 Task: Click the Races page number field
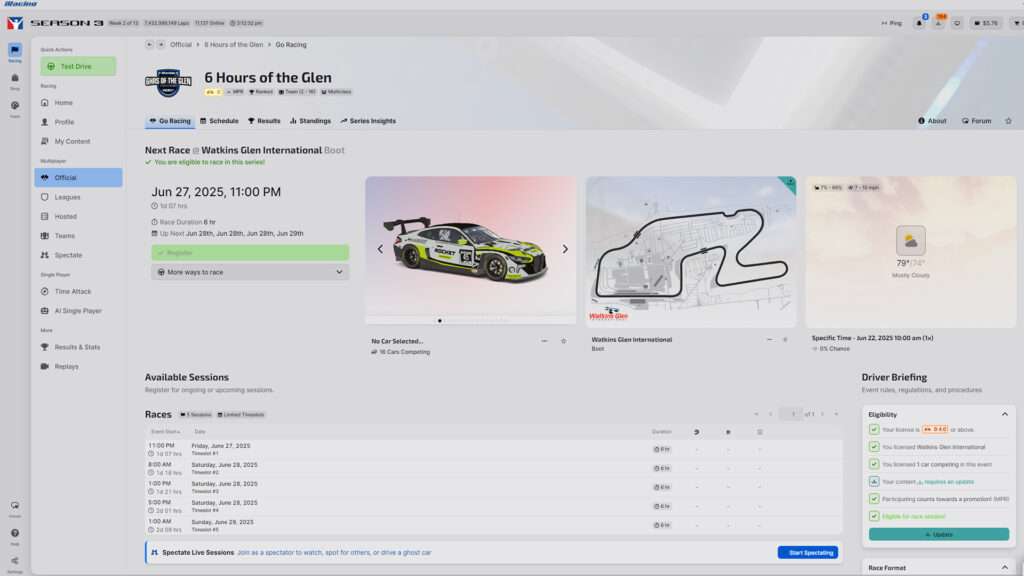(792, 414)
